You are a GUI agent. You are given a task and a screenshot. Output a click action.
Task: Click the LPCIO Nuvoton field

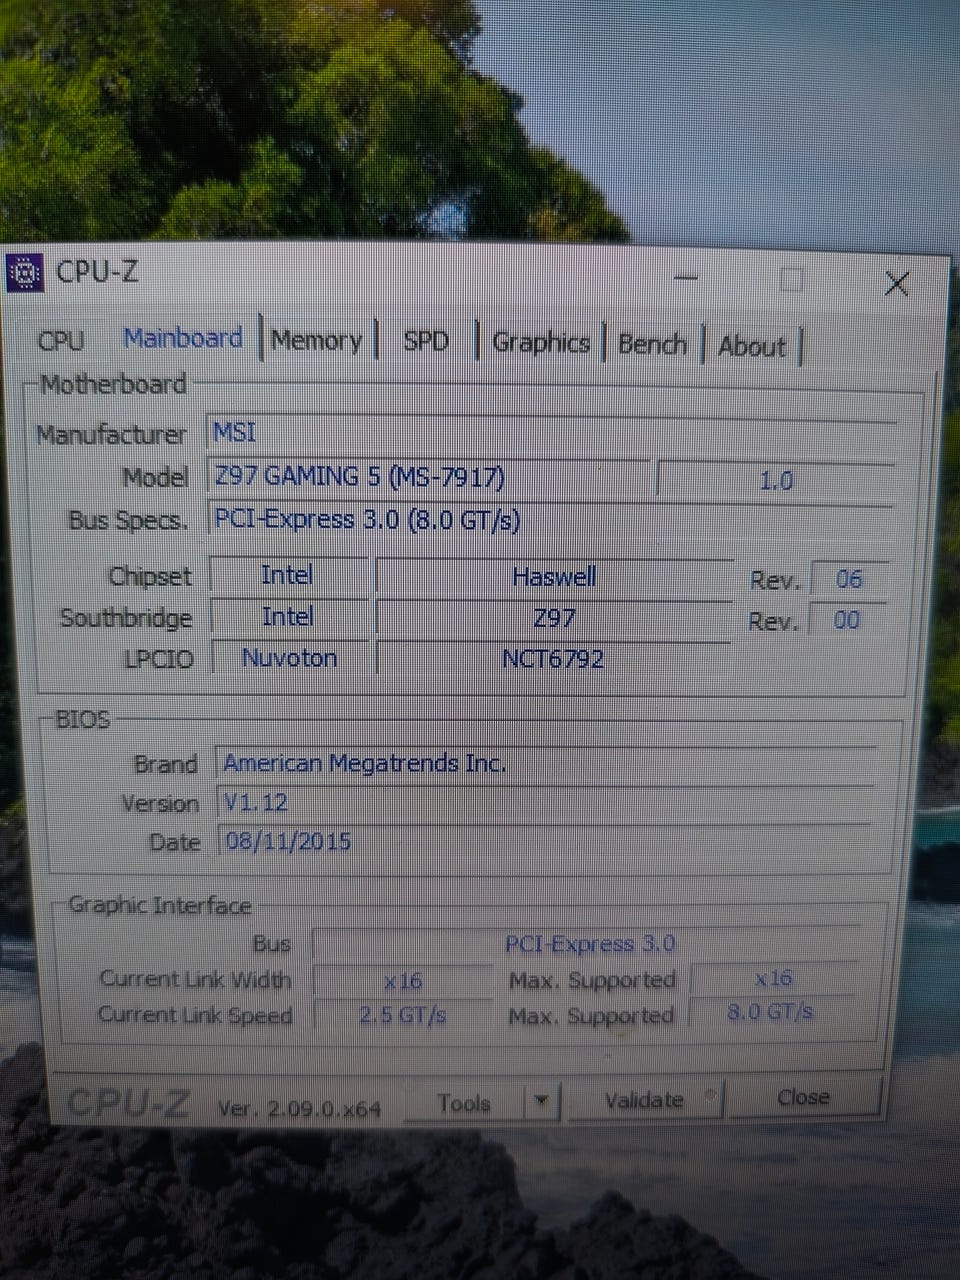click(289, 658)
